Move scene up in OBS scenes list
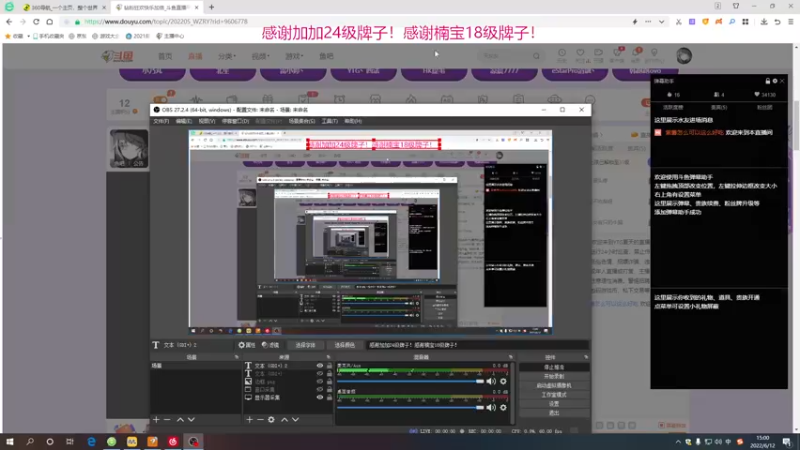The image size is (800, 450). [x=180, y=419]
